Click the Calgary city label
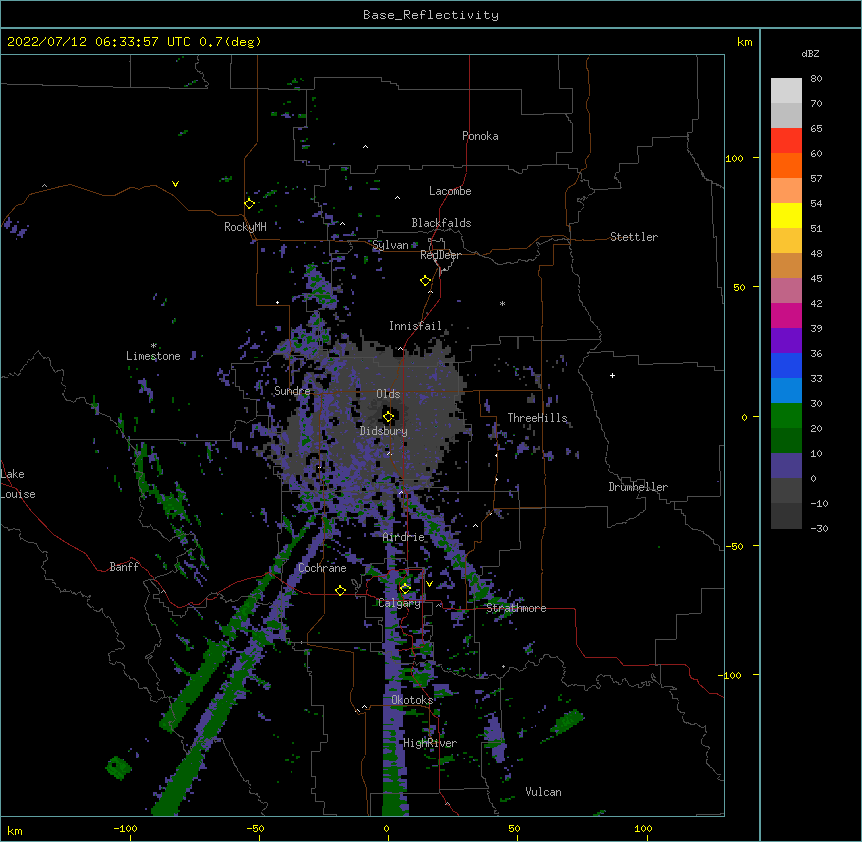862x842 pixels. tap(399, 603)
